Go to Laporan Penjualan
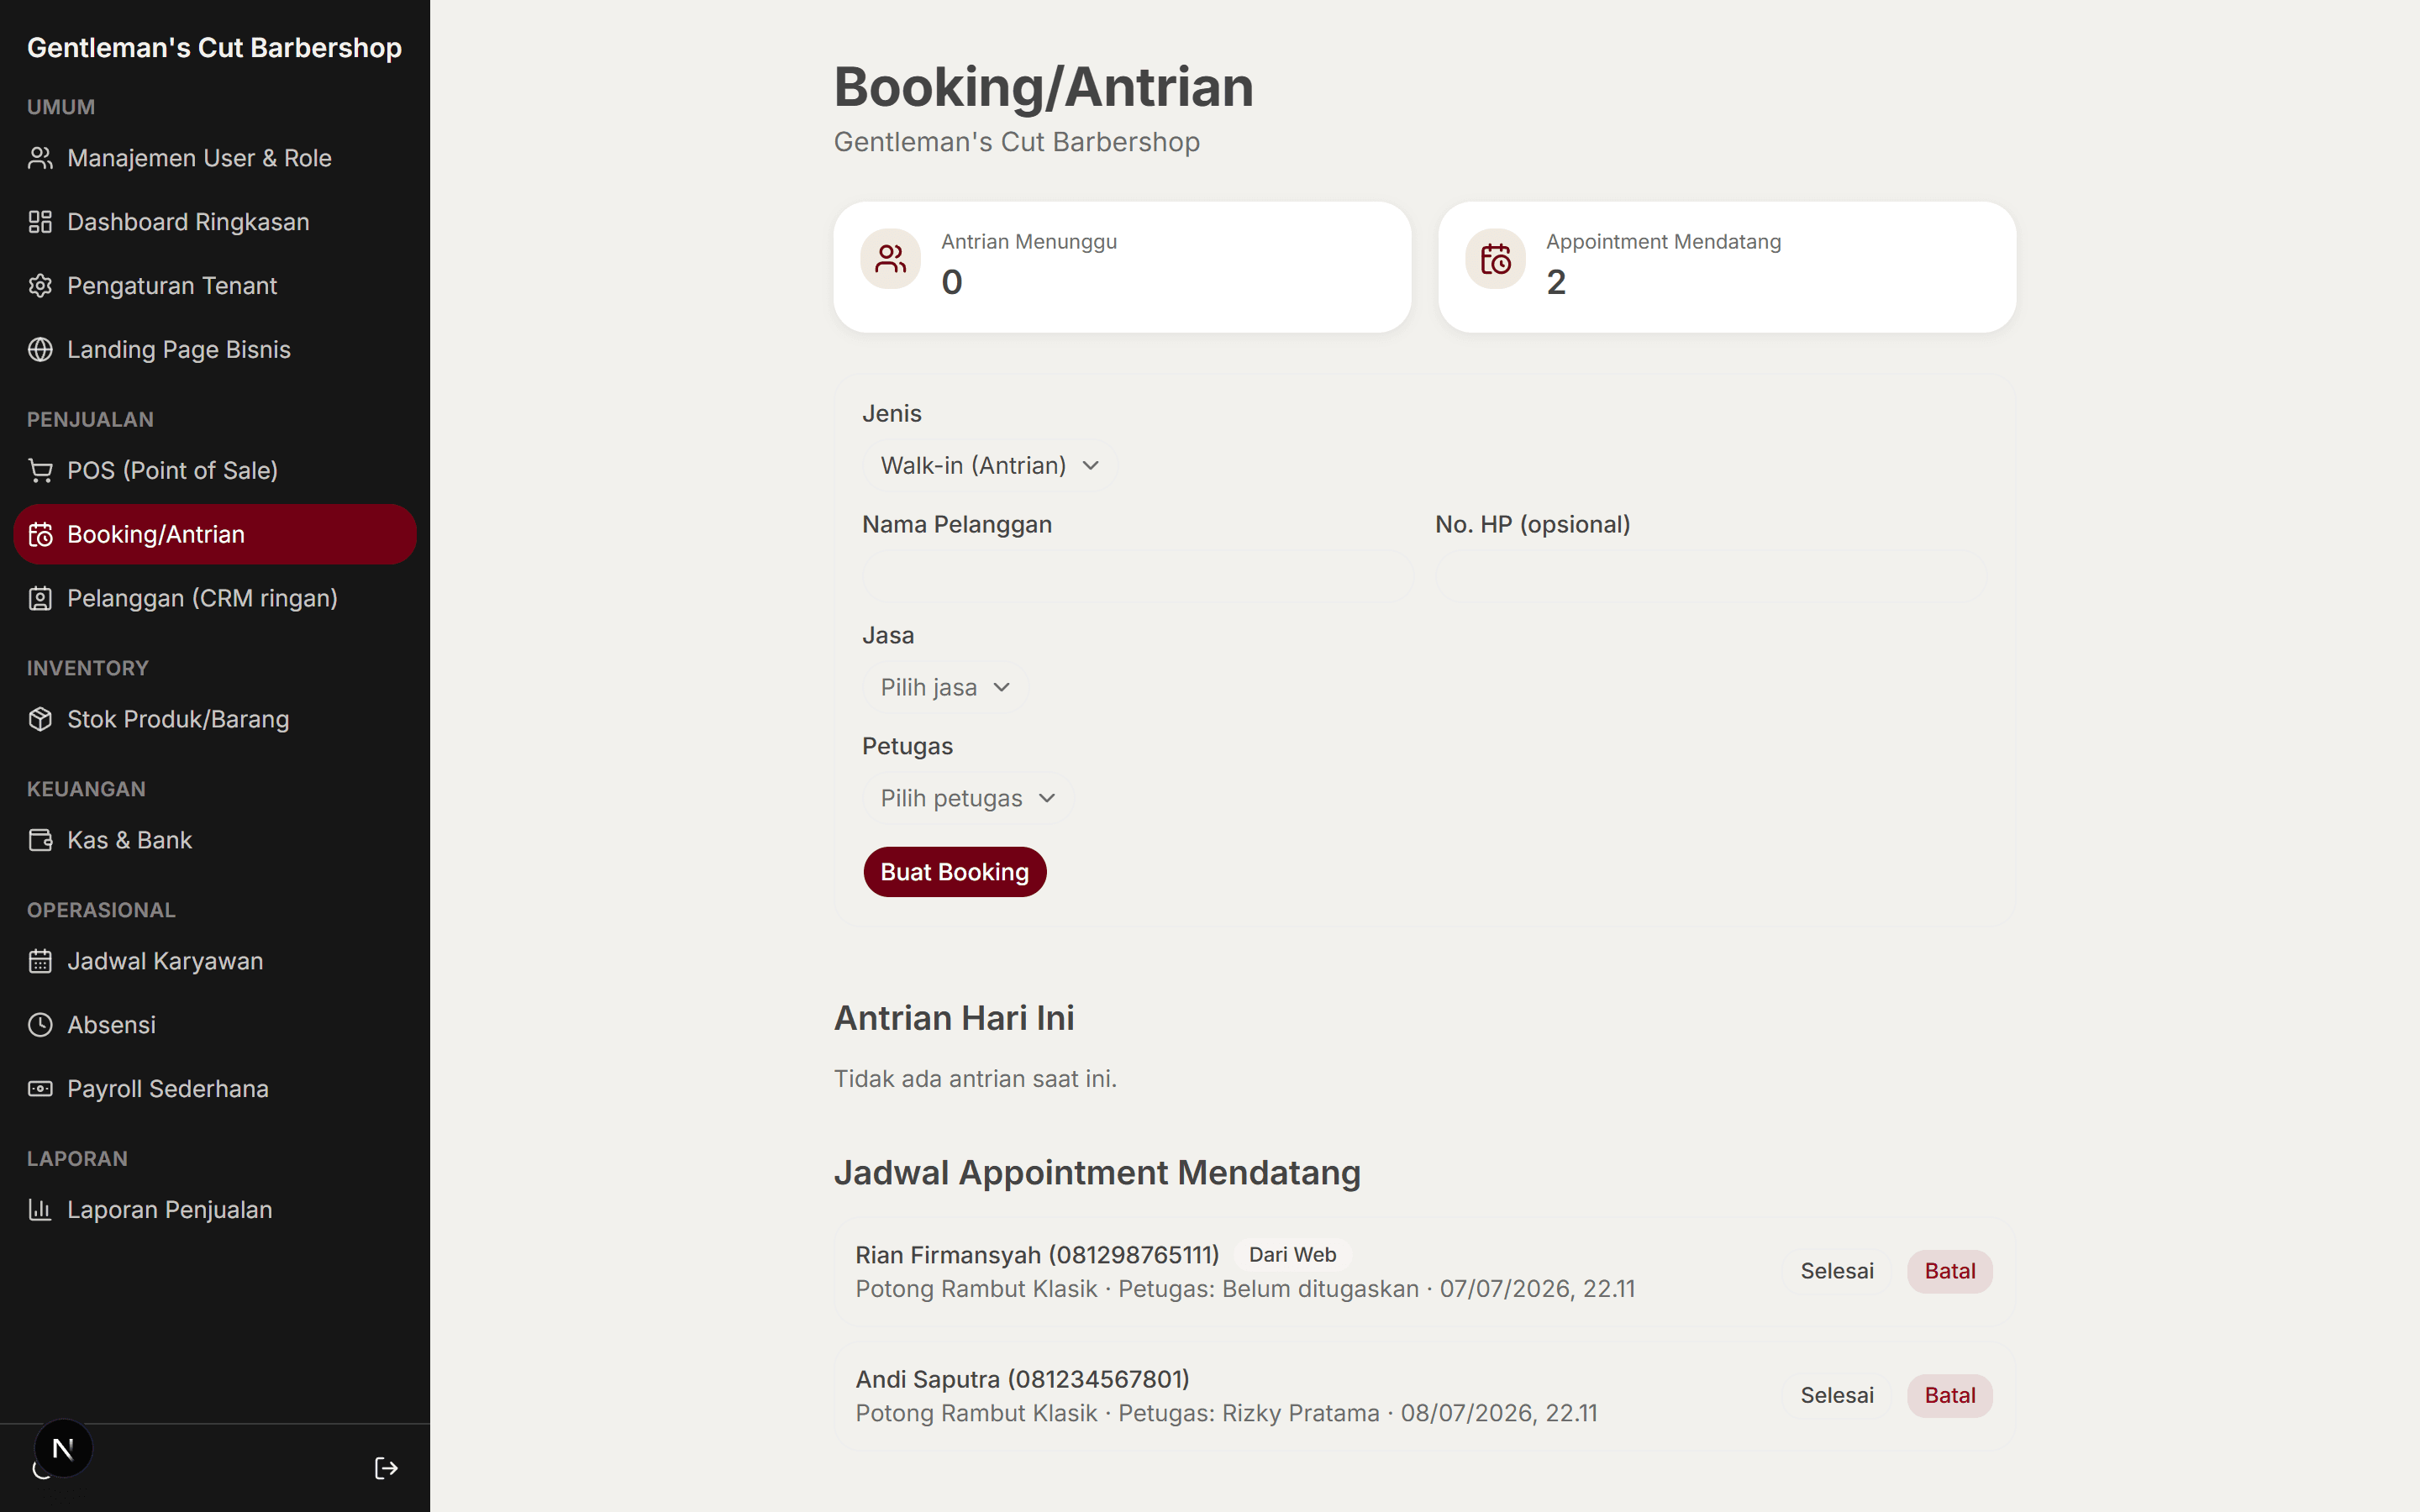The width and height of the screenshot is (2420, 1512). [x=215, y=1211]
